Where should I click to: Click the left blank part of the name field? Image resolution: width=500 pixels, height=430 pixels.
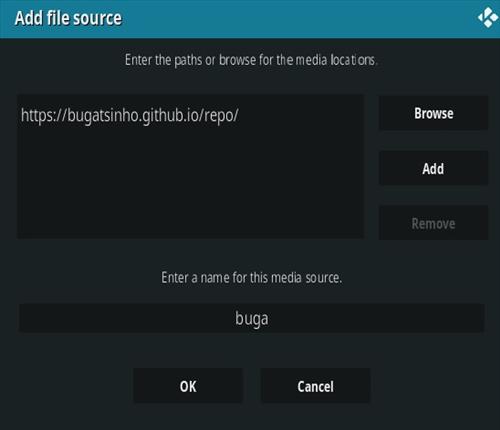pos(127,318)
